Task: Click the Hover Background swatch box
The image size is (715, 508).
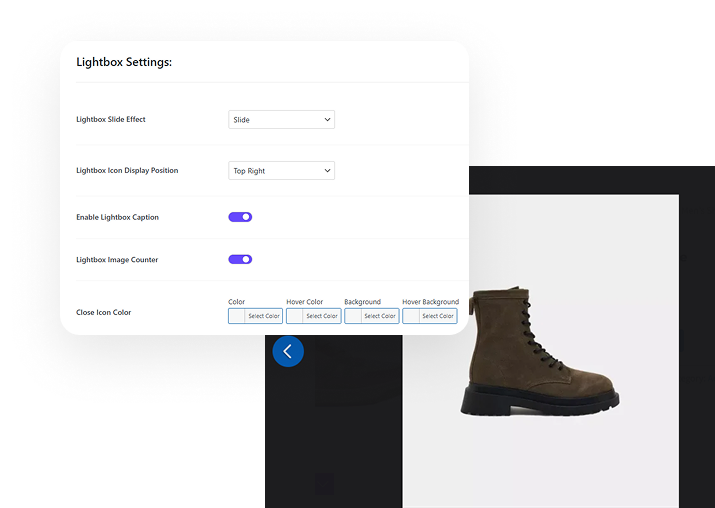Action: click(411, 316)
